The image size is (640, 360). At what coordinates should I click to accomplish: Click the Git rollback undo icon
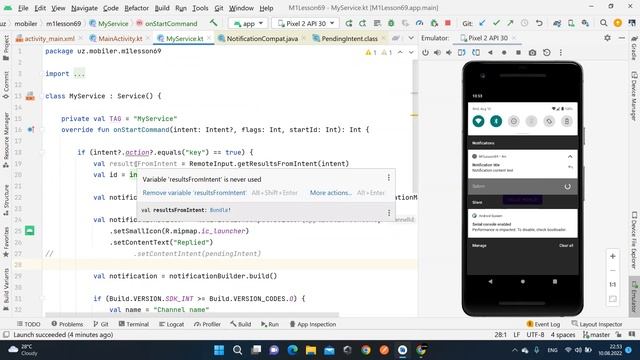[x=539, y=23]
